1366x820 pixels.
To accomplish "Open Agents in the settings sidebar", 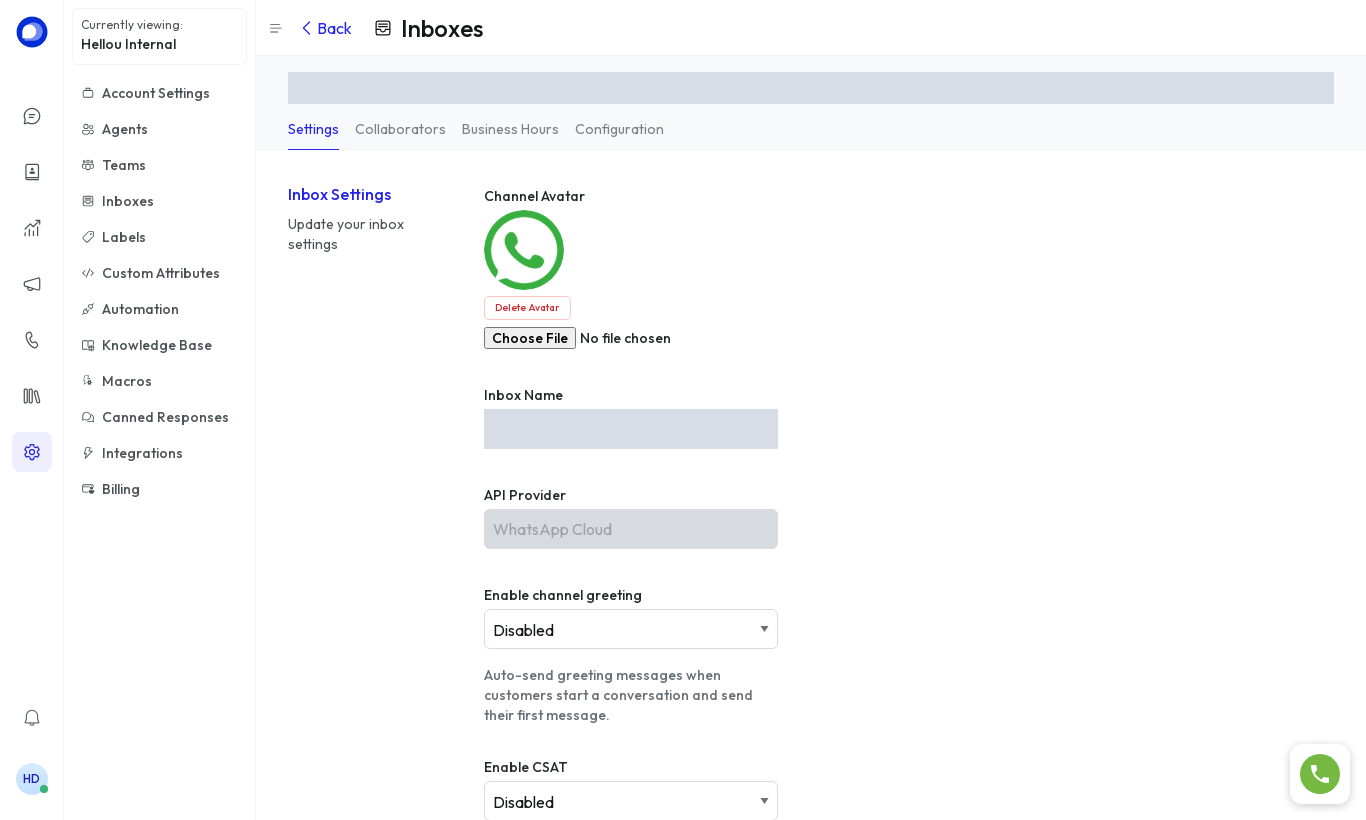I will coord(159,129).
